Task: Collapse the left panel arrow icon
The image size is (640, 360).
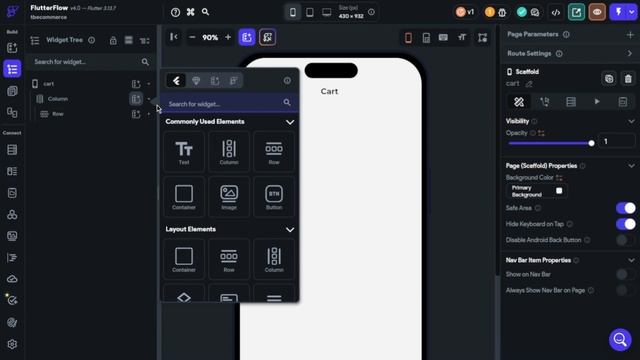Action: (174, 37)
